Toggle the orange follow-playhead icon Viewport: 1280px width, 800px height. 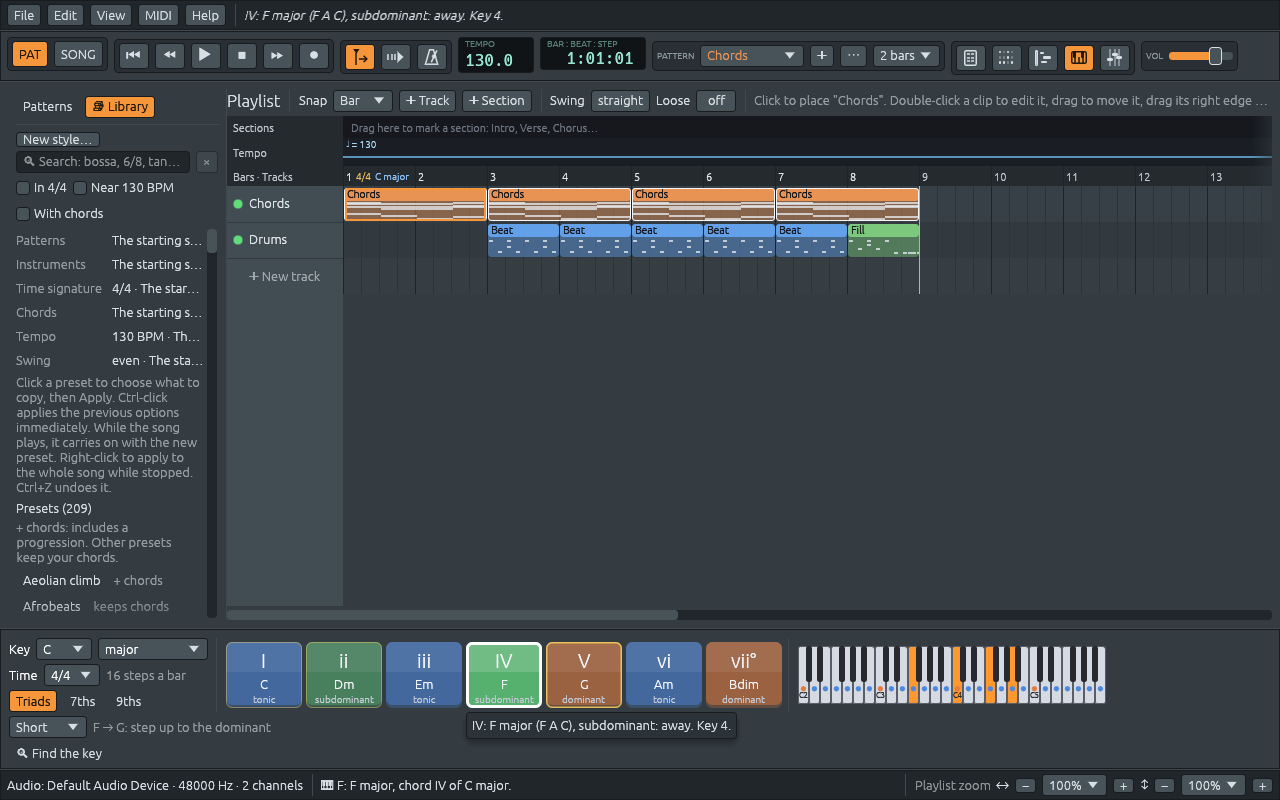360,57
